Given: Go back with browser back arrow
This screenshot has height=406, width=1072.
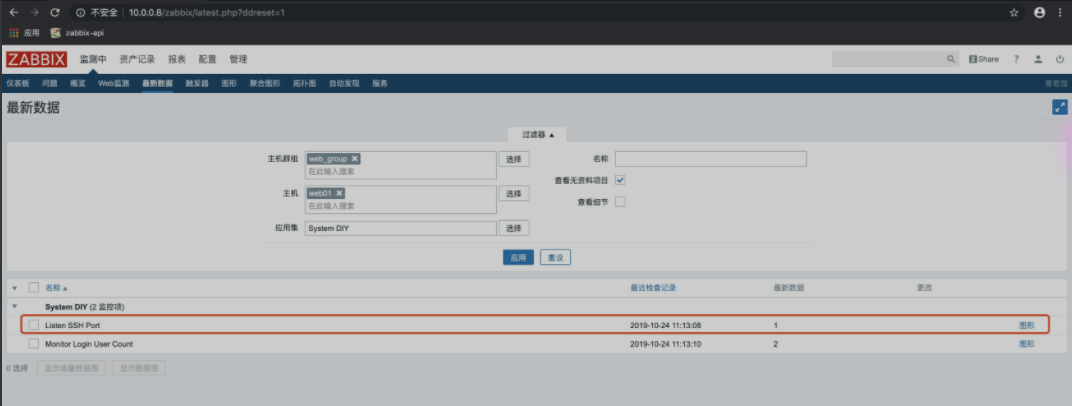Looking at the screenshot, I should 13,12.
